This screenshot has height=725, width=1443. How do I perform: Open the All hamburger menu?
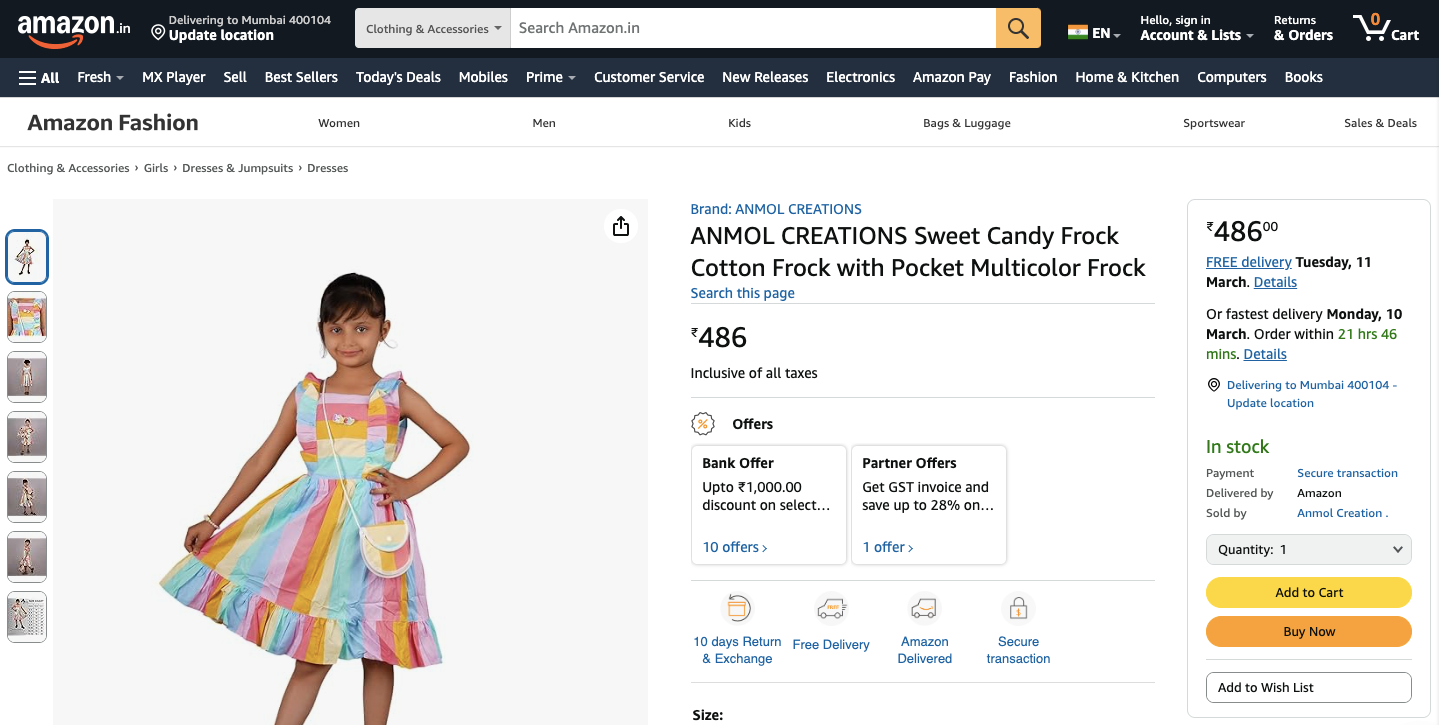(39, 77)
